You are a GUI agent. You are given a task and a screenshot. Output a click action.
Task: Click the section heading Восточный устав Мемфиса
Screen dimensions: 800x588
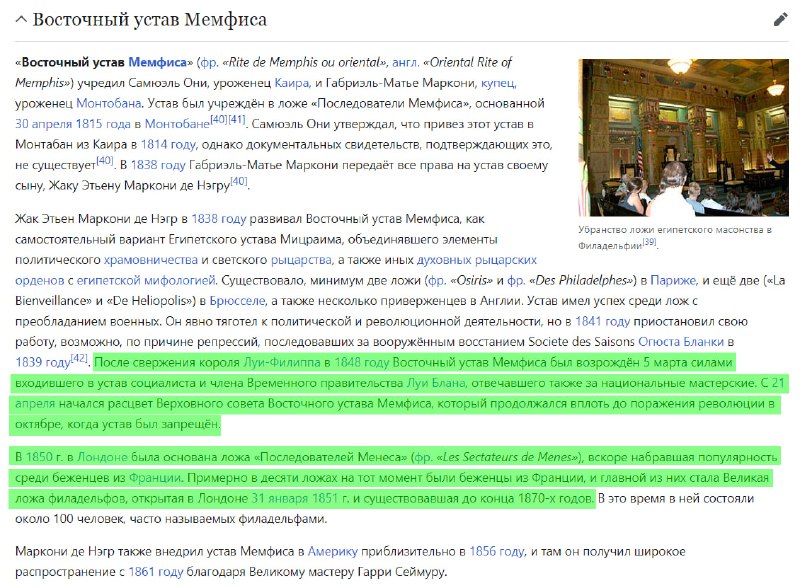[149, 20]
